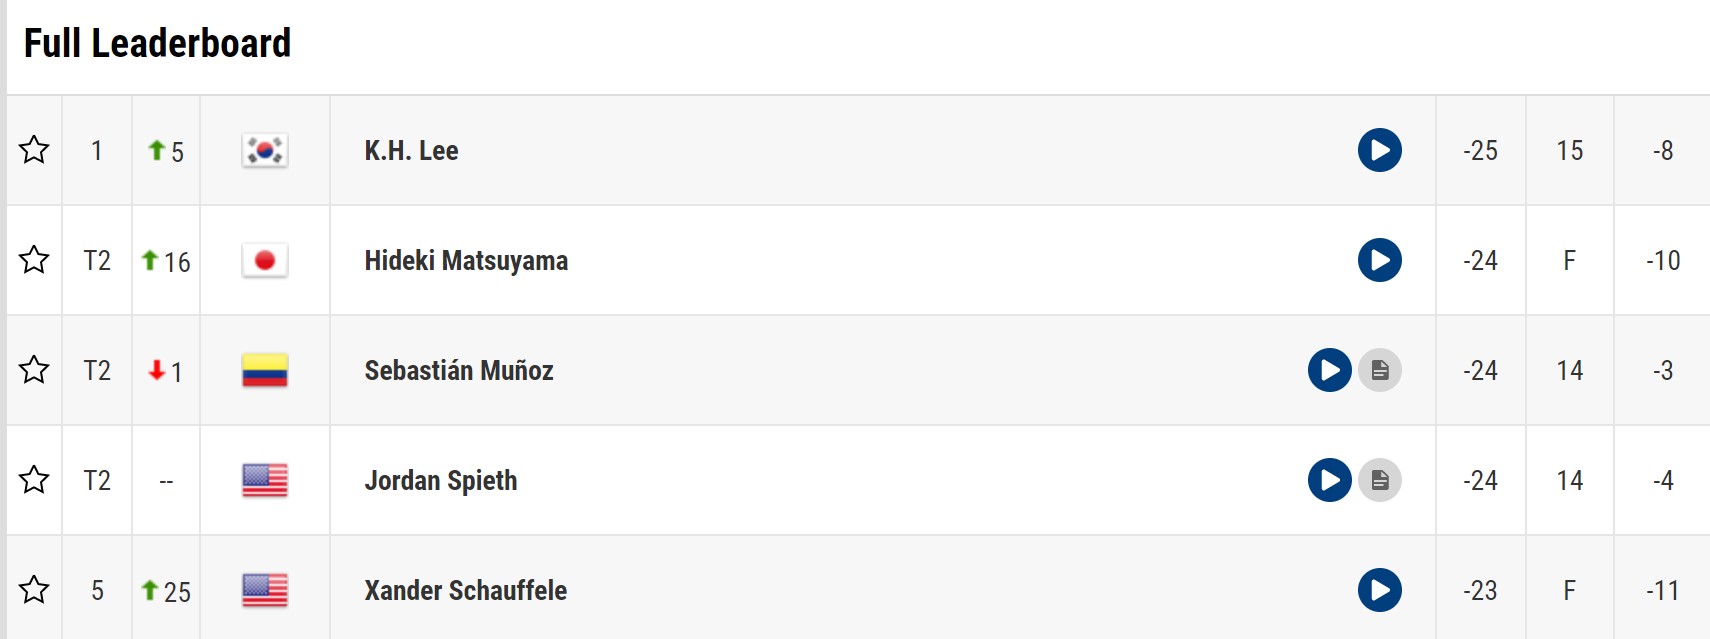The image size is (1710, 639).
Task: Mark Jordan Spieth as favorite
Action: 34,480
